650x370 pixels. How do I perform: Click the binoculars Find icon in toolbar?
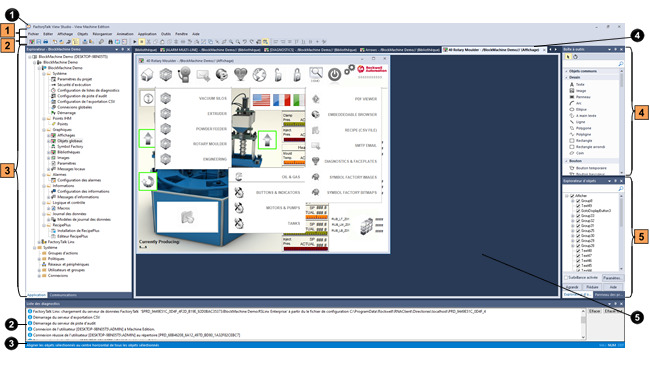(x=110, y=41)
